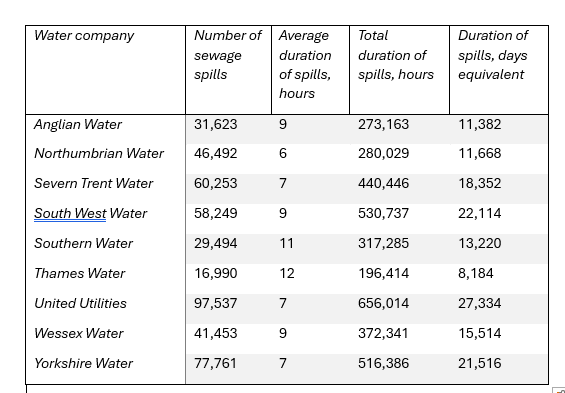
Task: Select South West Water total 530,737
Action: tap(383, 213)
